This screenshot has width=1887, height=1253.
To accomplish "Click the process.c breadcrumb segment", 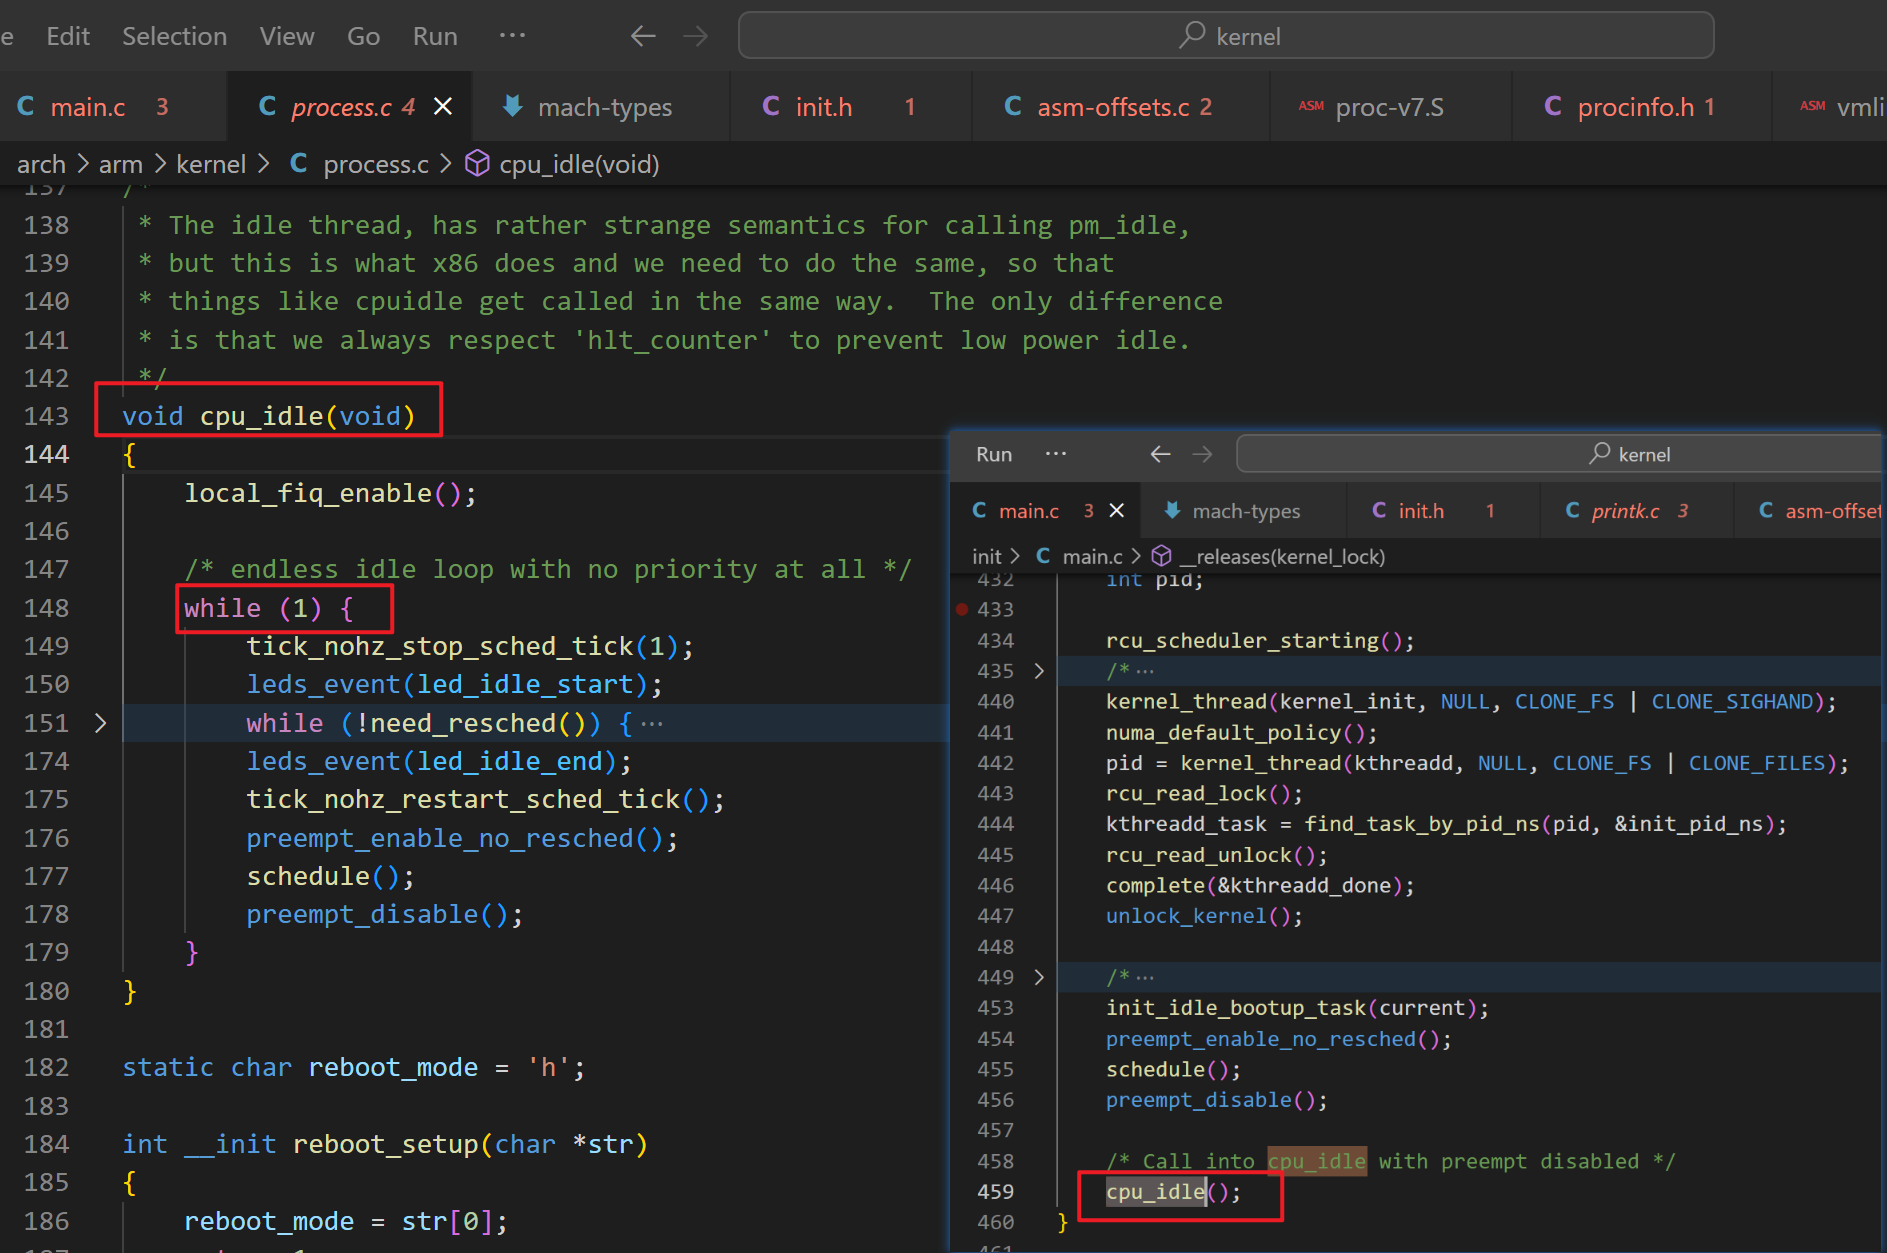I will point(376,164).
